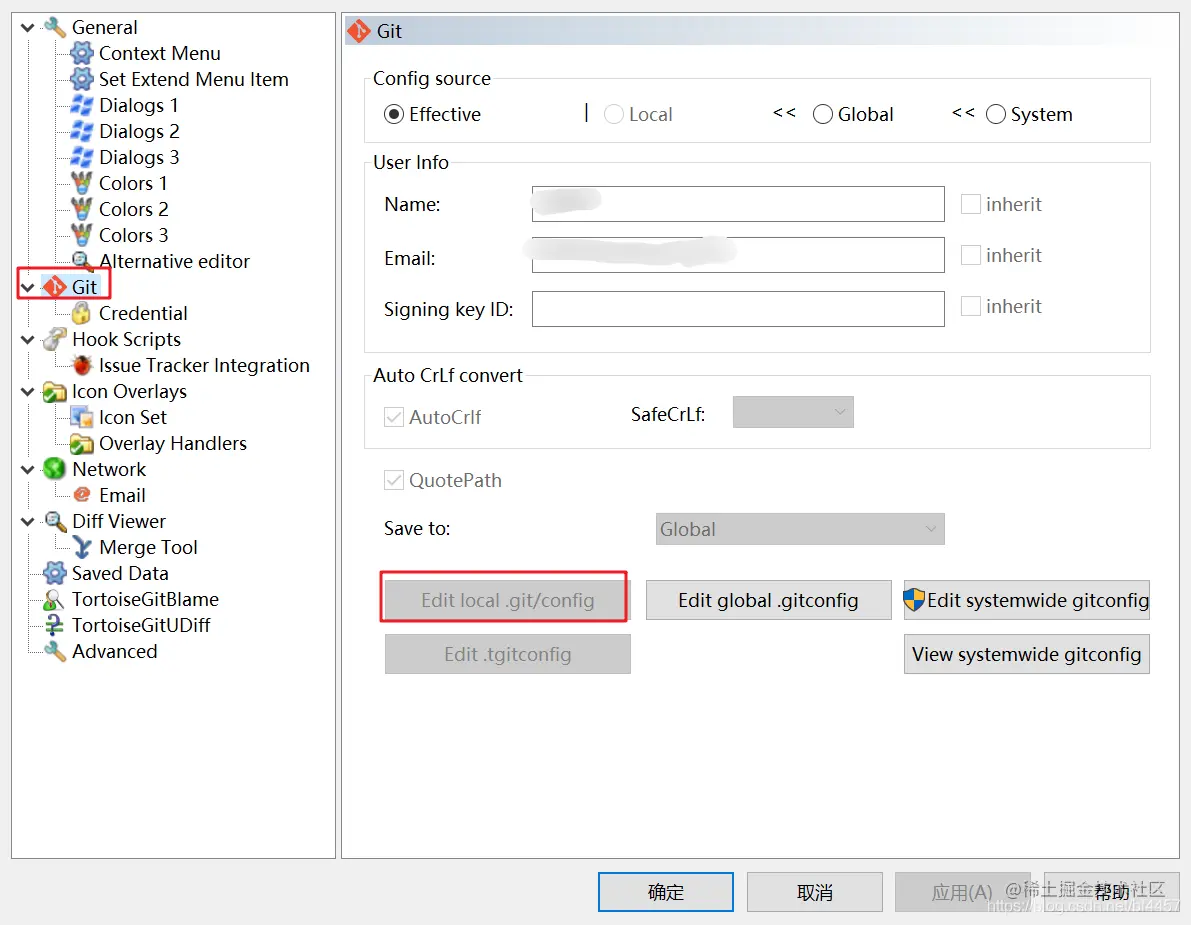Click the Diff Viewer magnifier icon
This screenshot has width=1191, height=925.
click(55, 521)
